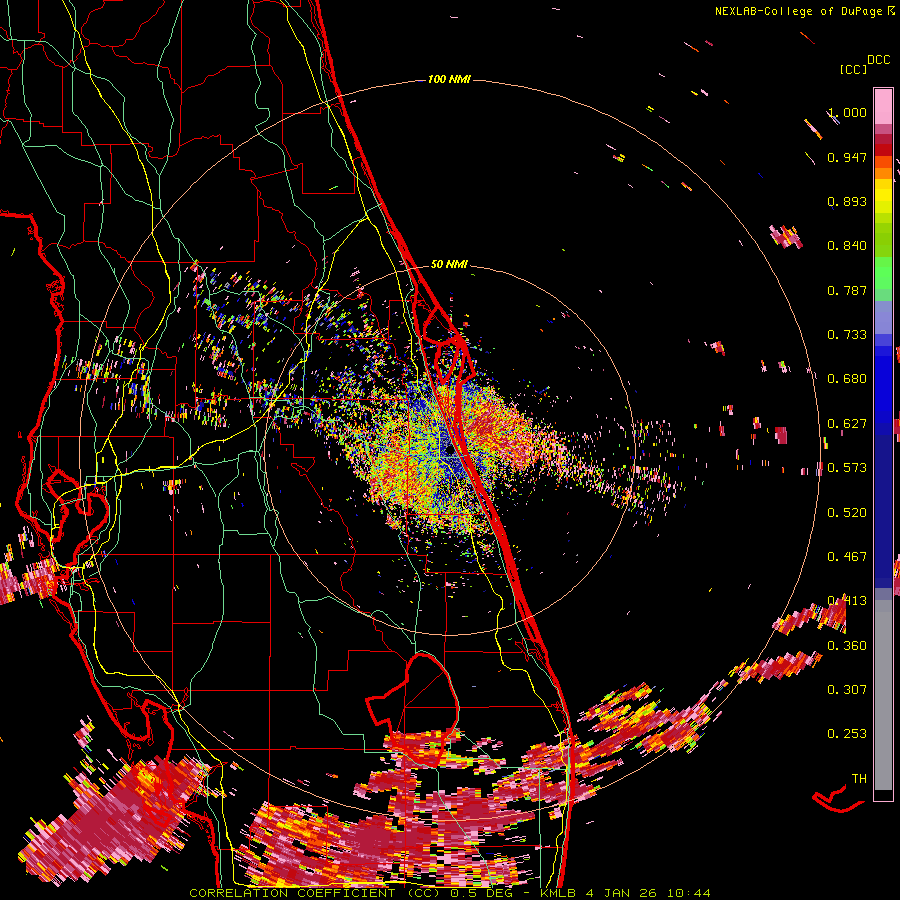Select the 1.000 scale value
The width and height of the screenshot is (900, 900).
[847, 112]
